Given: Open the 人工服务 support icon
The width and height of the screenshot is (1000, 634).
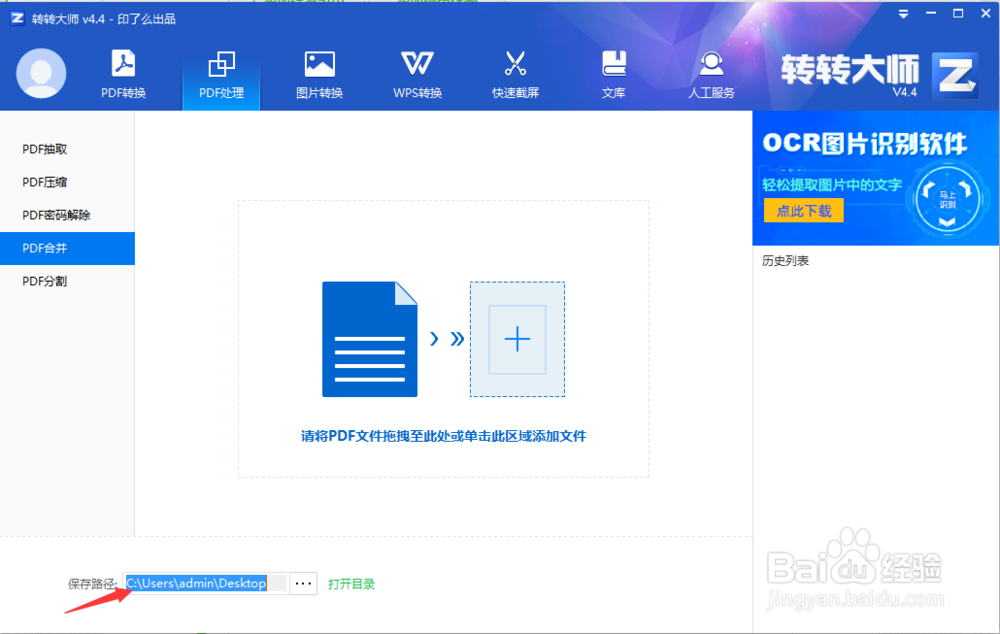Looking at the screenshot, I should click(x=711, y=75).
